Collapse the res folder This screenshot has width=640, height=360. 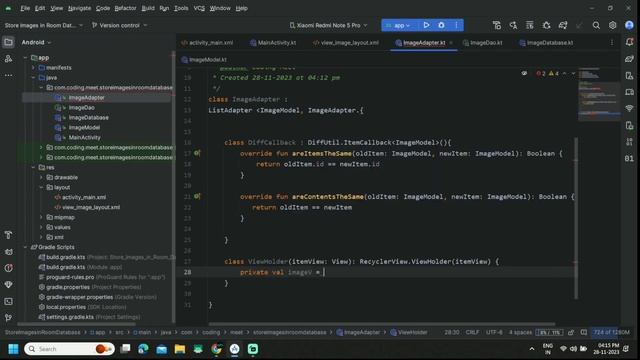[x=33, y=167]
